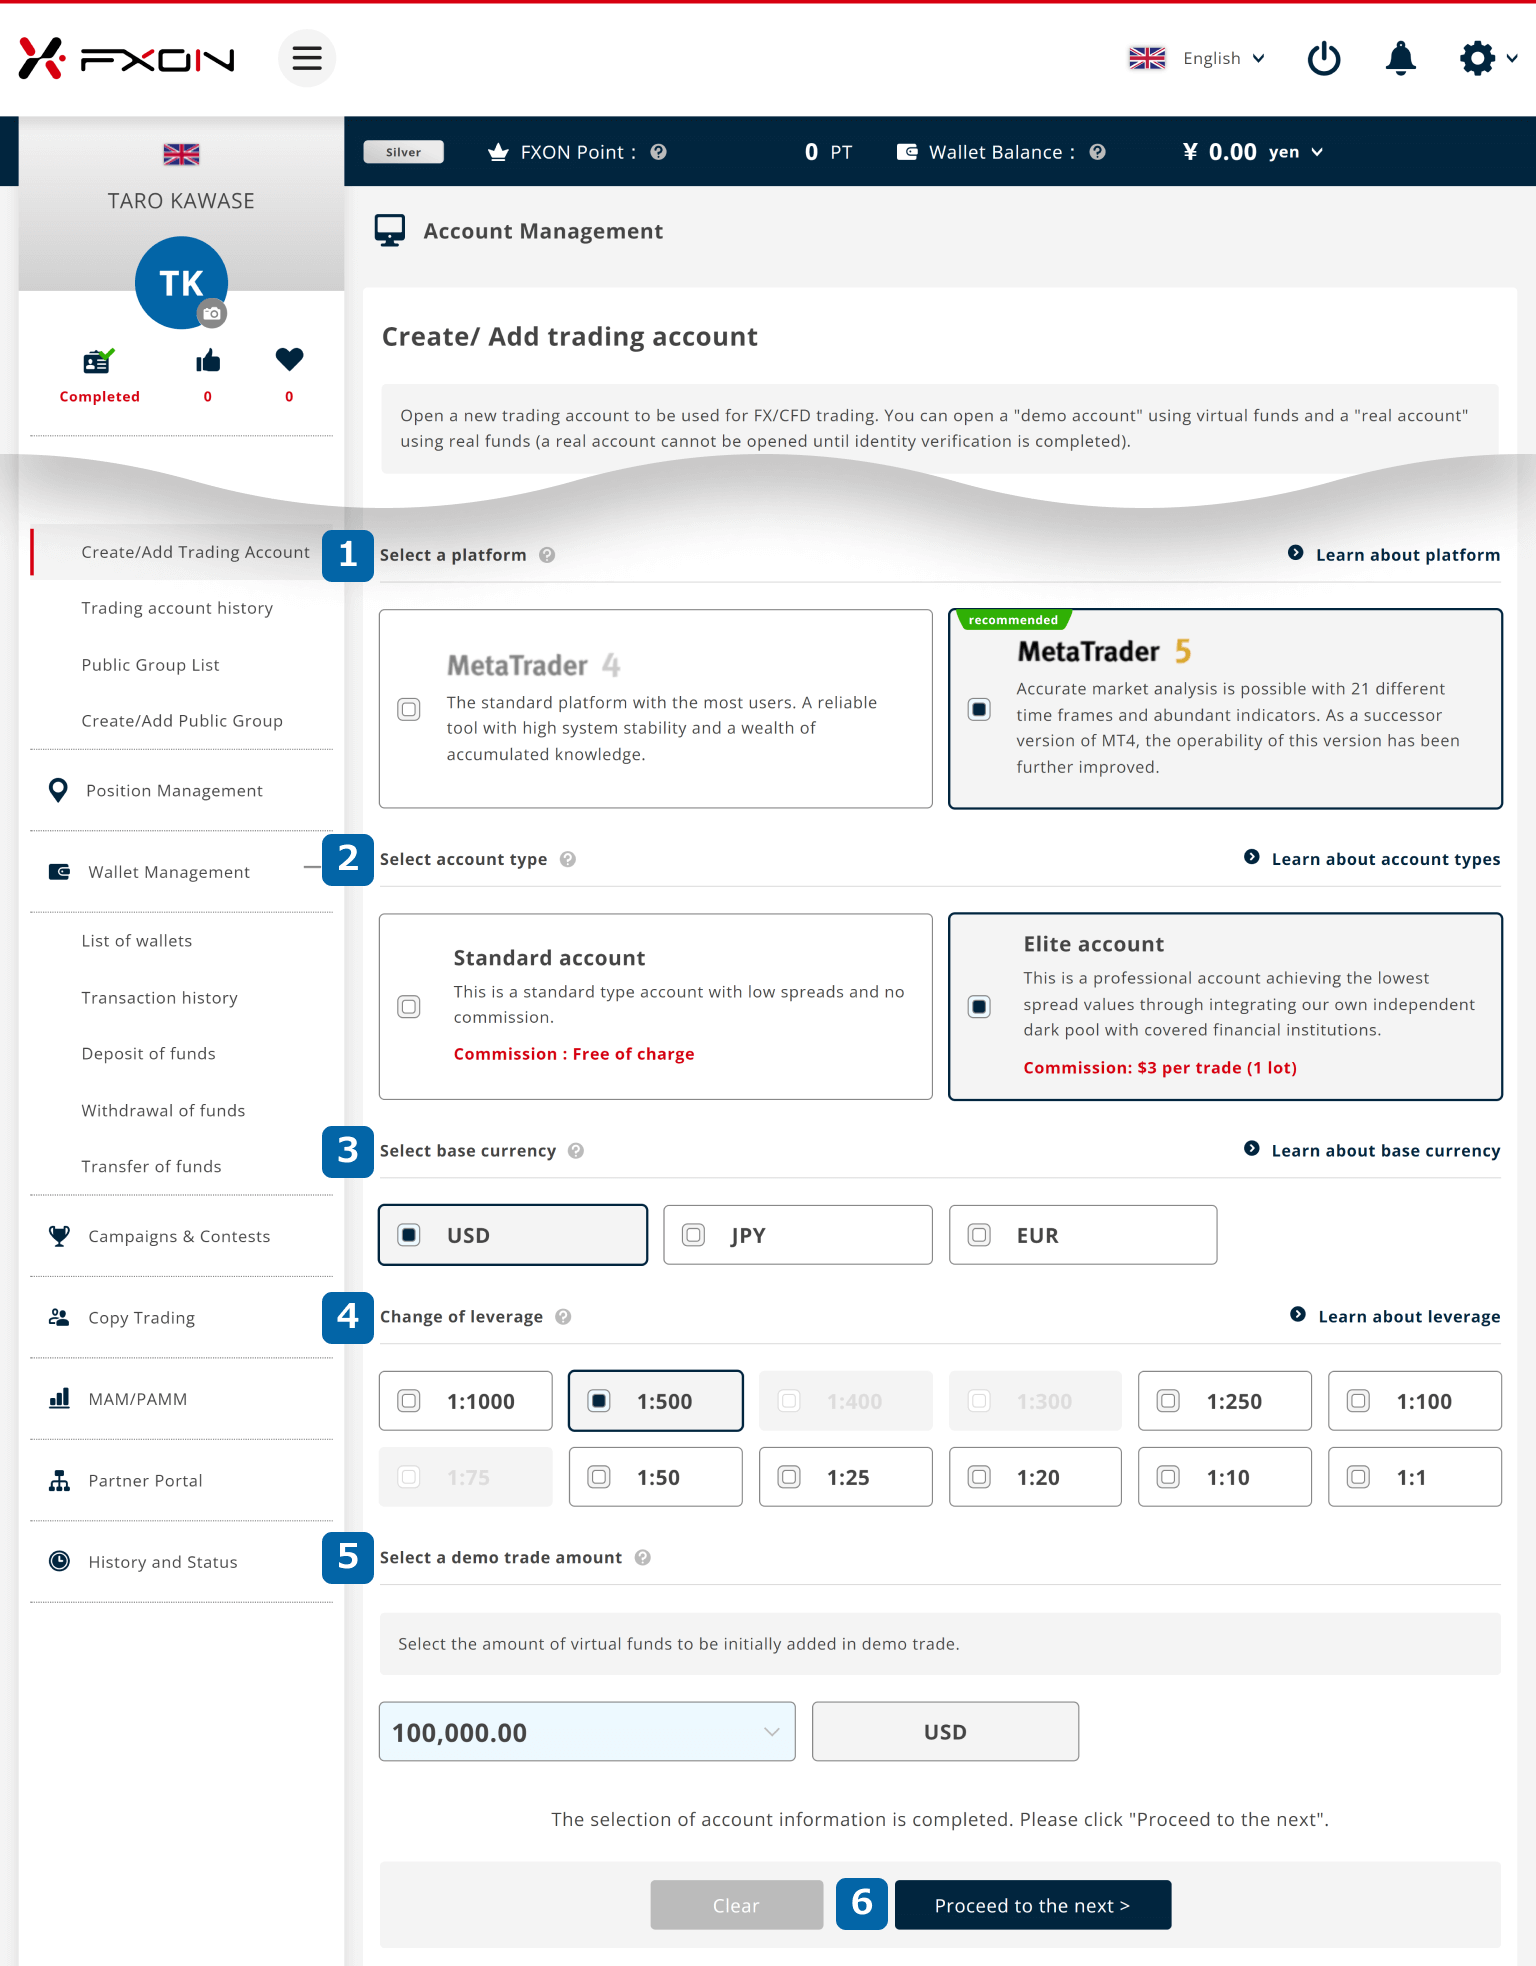Open Create/Add Public Group
1536x1966 pixels.
coord(182,721)
